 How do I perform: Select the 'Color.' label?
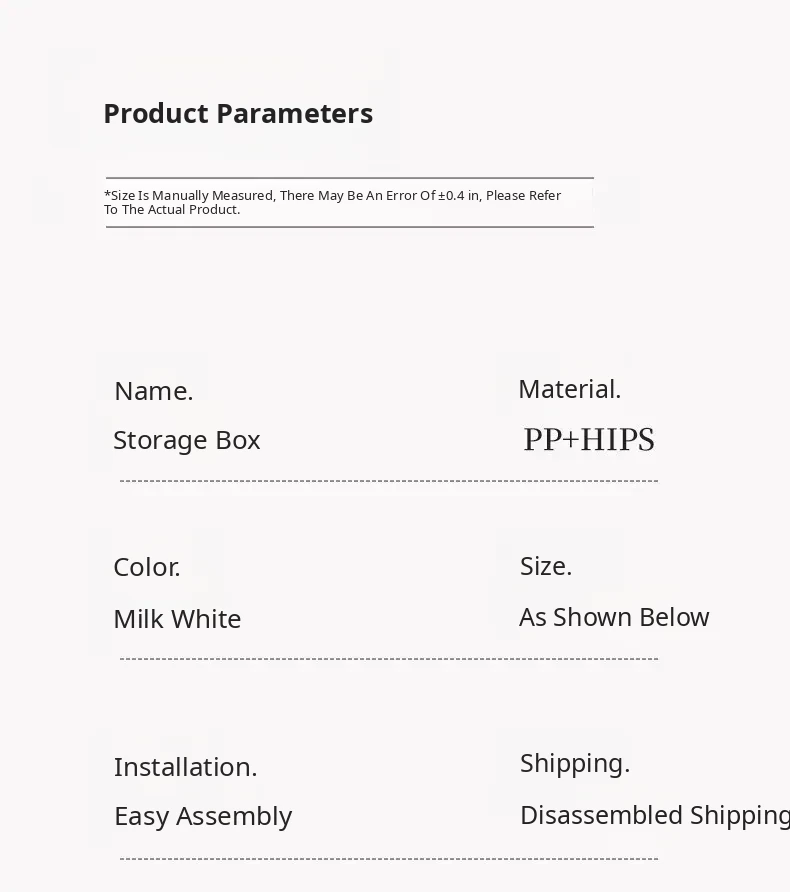click(x=147, y=567)
